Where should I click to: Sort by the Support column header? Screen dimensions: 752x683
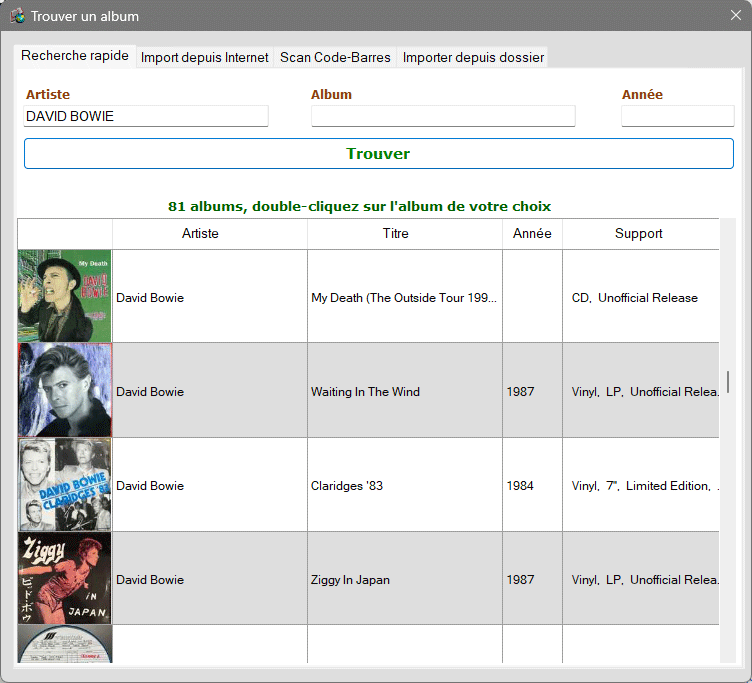point(641,234)
